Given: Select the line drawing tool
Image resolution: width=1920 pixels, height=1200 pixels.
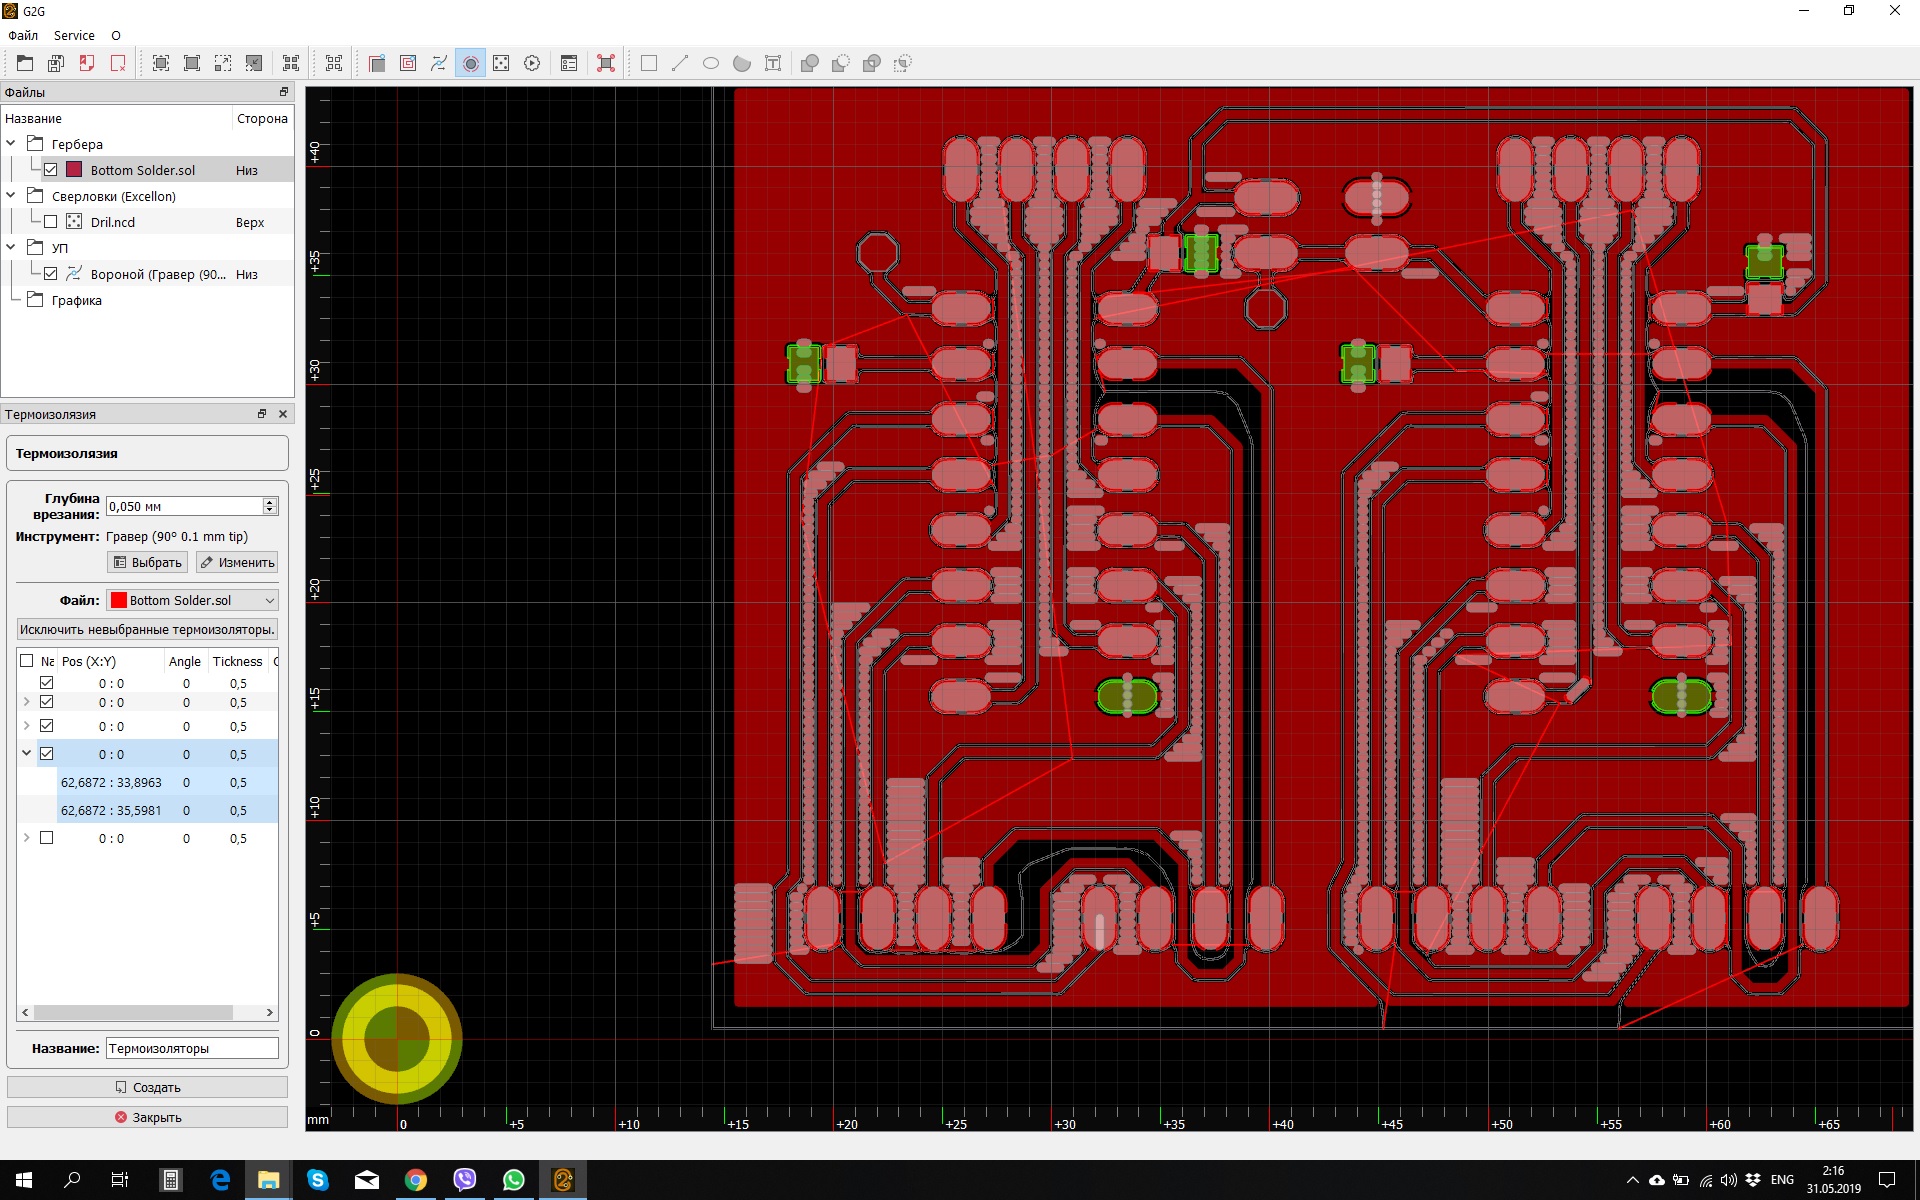Looking at the screenshot, I should pyautogui.click(x=680, y=63).
